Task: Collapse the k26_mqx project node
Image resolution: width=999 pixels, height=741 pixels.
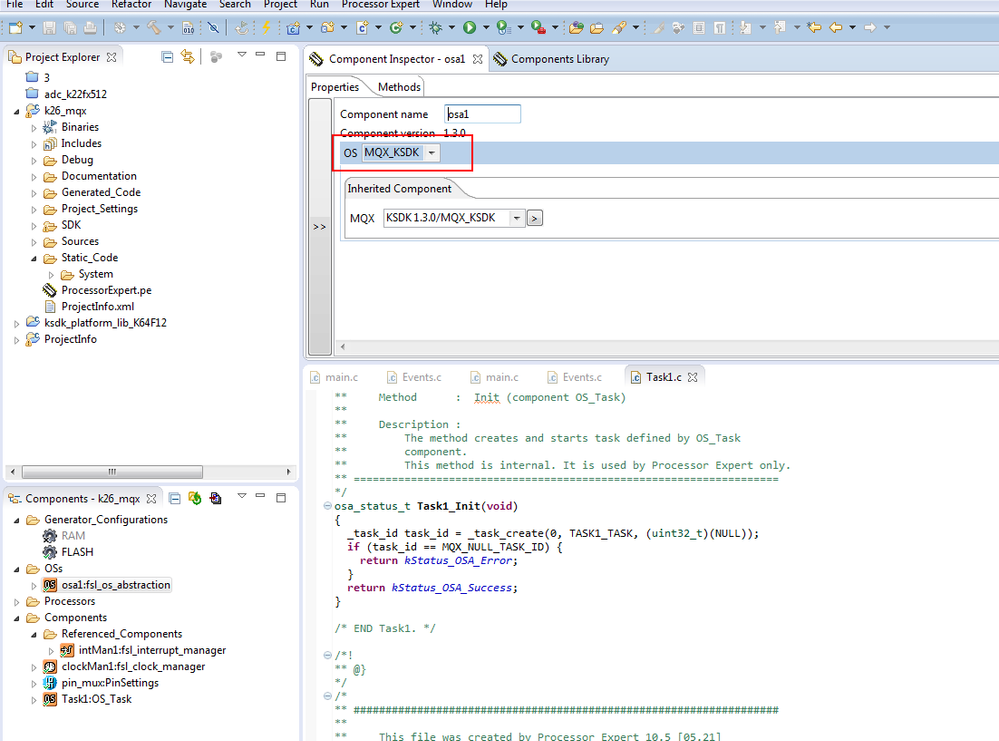Action: pyautogui.click(x=17, y=112)
